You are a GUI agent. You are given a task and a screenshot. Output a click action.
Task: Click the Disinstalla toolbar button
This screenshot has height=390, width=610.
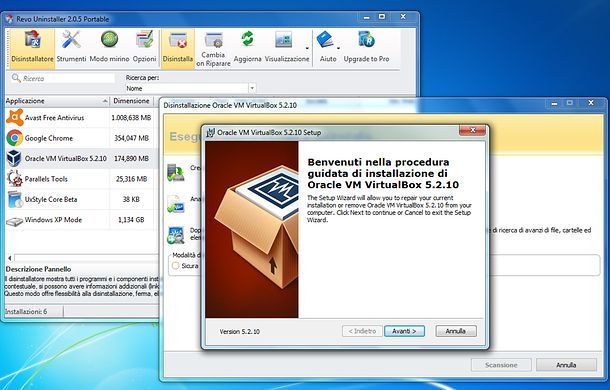[x=178, y=48]
